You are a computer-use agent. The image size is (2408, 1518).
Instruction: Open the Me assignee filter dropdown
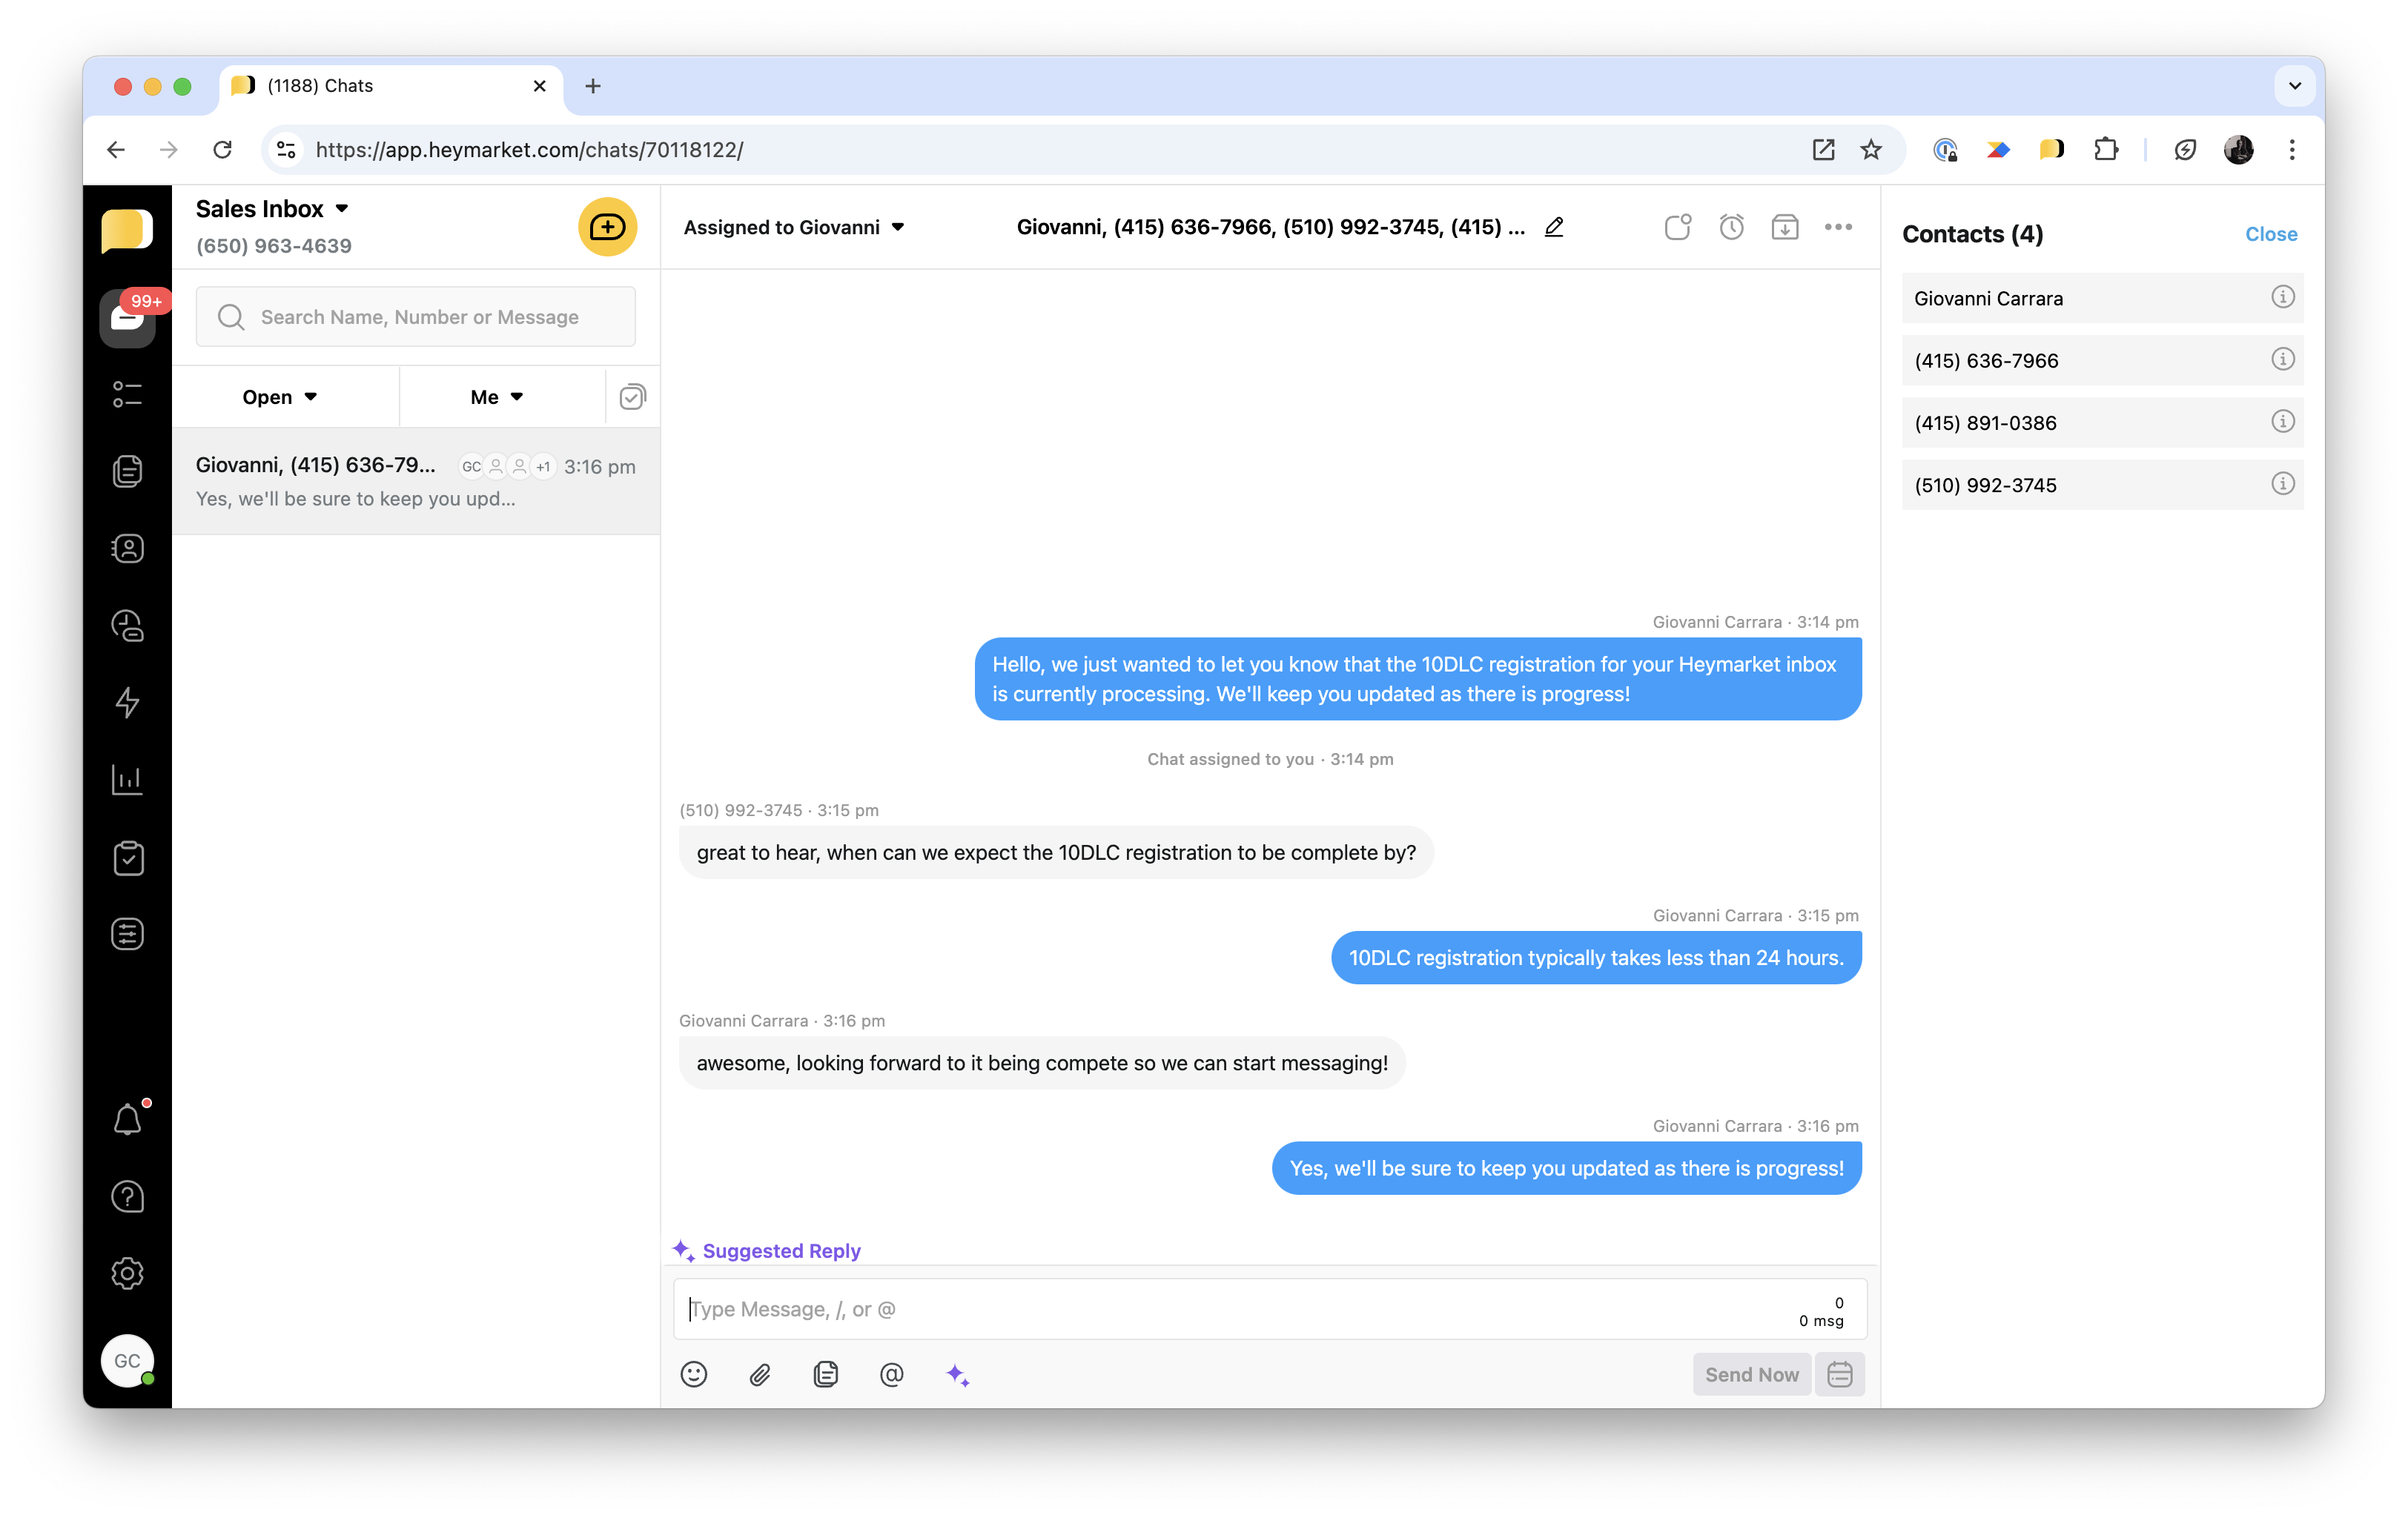[x=497, y=397]
